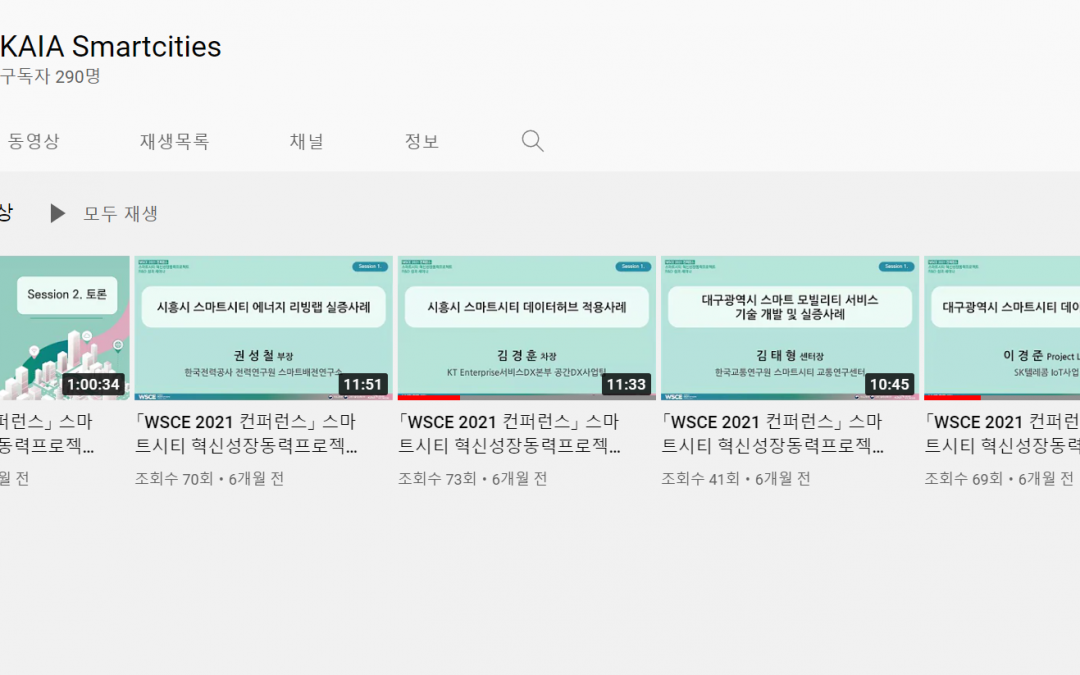Click the 11:33 duration badge
The image size is (1080, 675).
coord(626,384)
